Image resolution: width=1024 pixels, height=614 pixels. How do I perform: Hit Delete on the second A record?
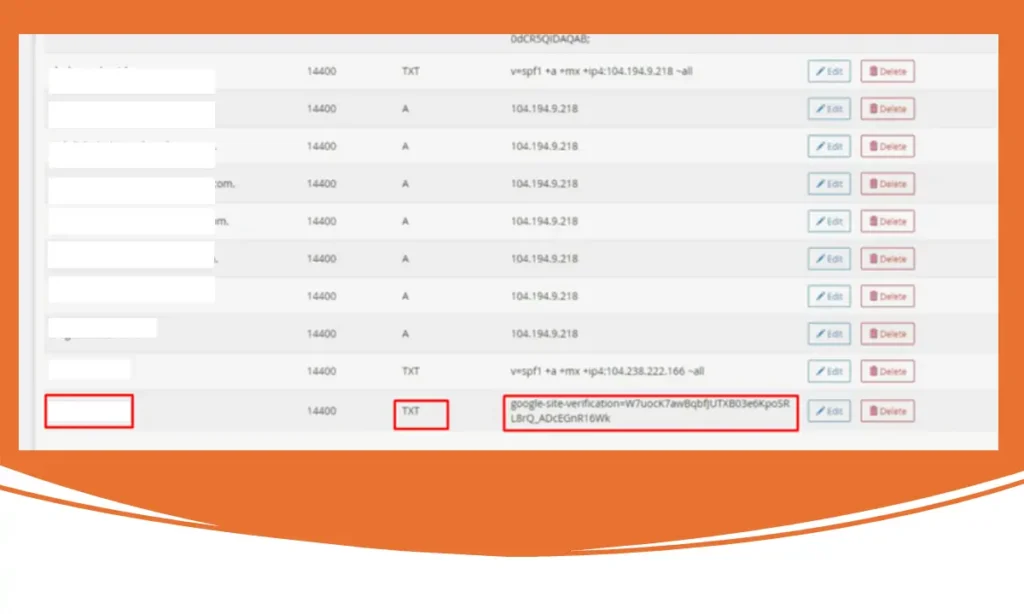click(887, 146)
